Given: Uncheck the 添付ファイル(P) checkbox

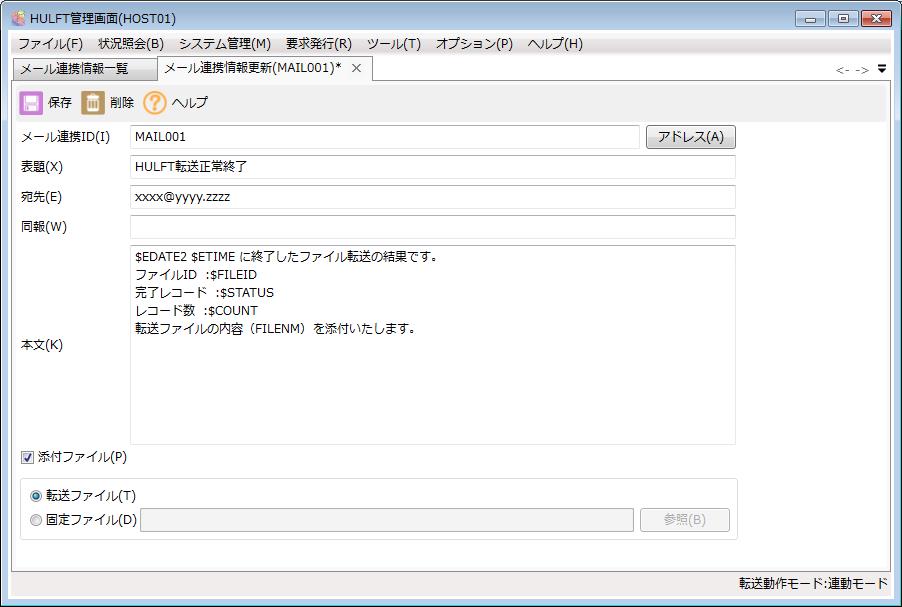Looking at the screenshot, I should tap(27, 457).
